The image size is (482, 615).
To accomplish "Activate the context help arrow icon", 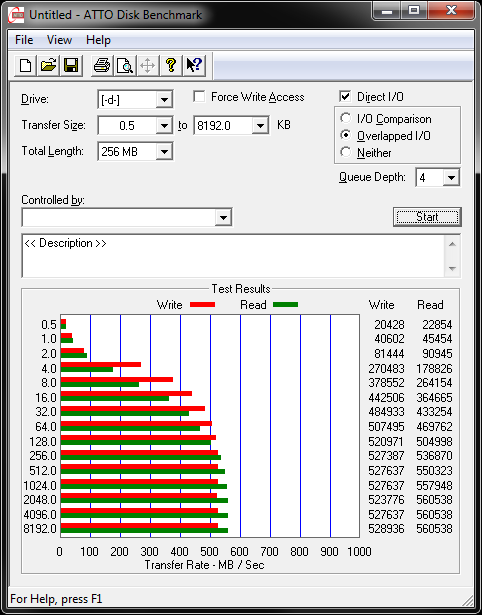I will coord(194,65).
